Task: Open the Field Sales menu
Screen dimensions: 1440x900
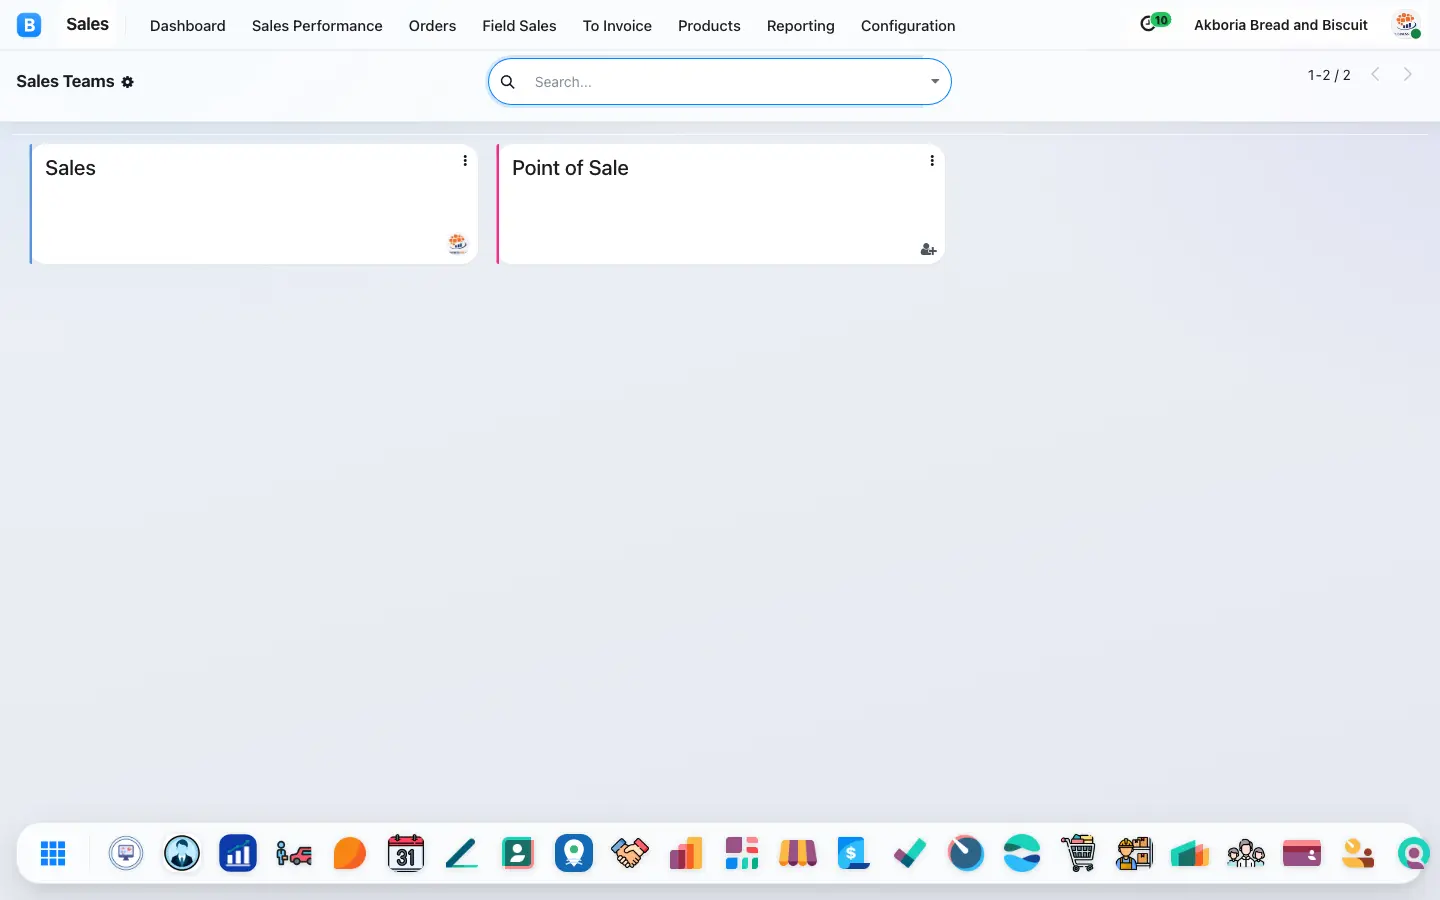Action: [x=519, y=26]
